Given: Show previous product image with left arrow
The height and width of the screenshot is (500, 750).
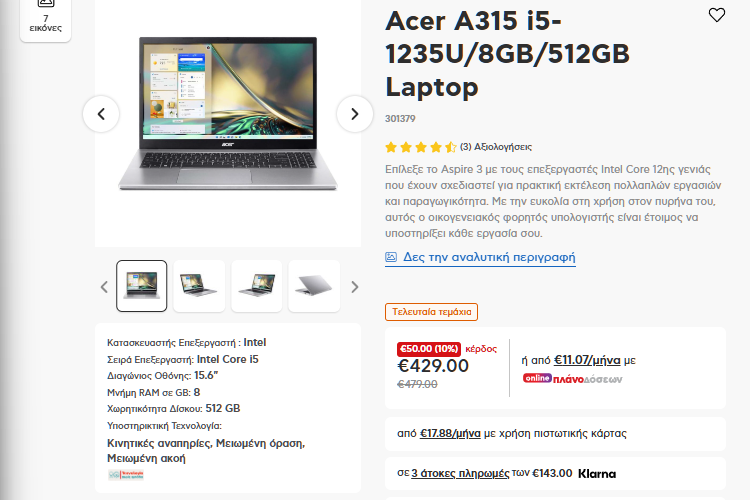Looking at the screenshot, I should (101, 114).
